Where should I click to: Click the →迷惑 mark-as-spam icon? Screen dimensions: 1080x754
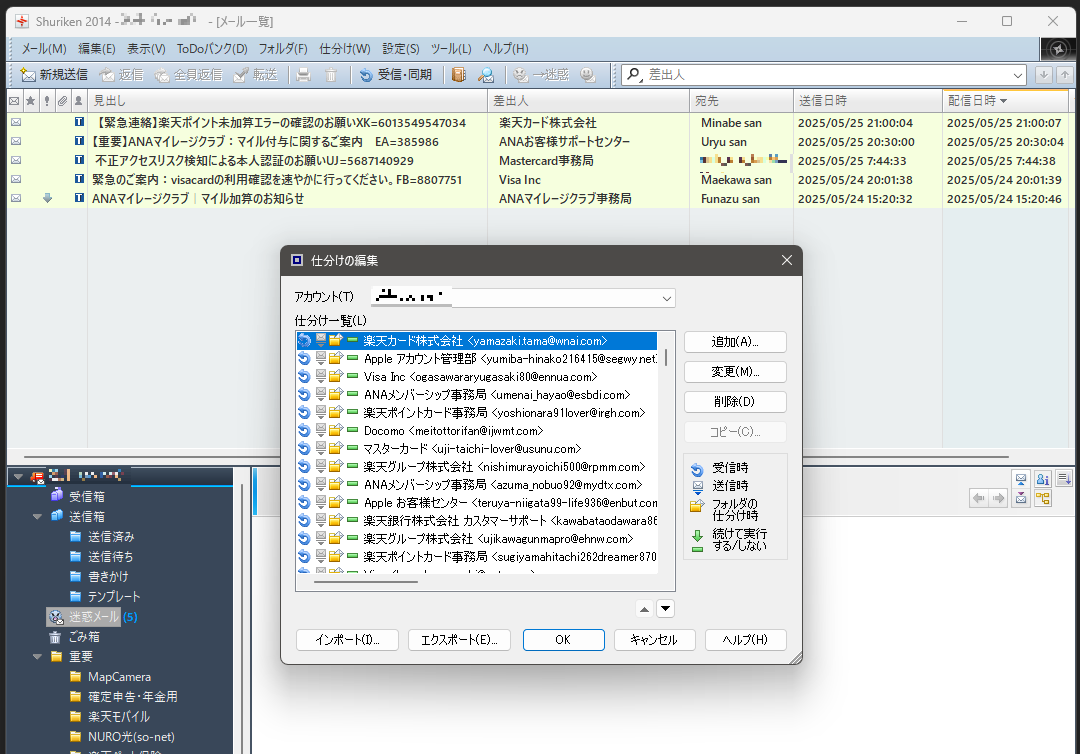click(x=541, y=74)
